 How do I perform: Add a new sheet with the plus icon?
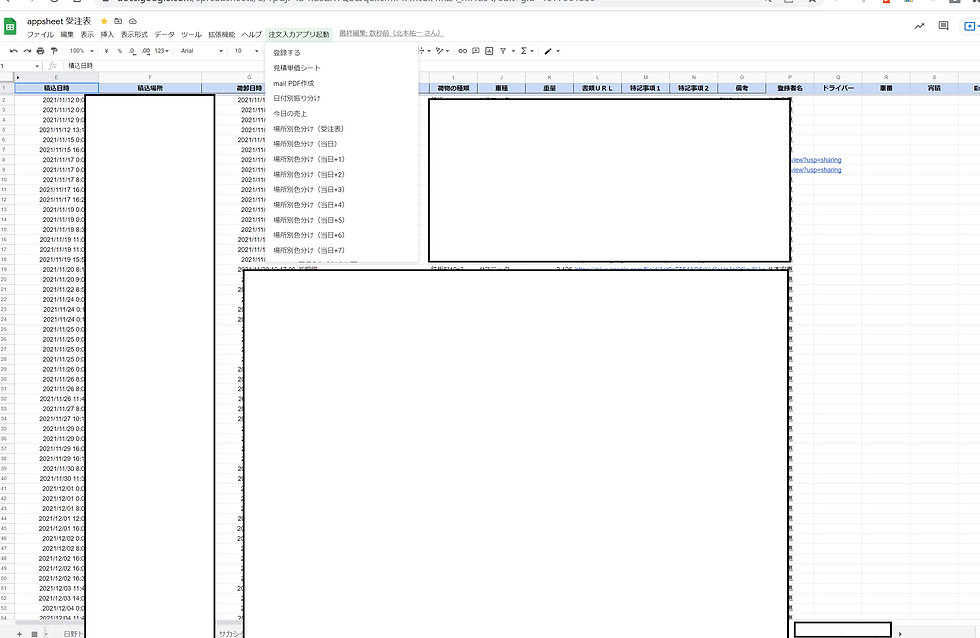19,634
